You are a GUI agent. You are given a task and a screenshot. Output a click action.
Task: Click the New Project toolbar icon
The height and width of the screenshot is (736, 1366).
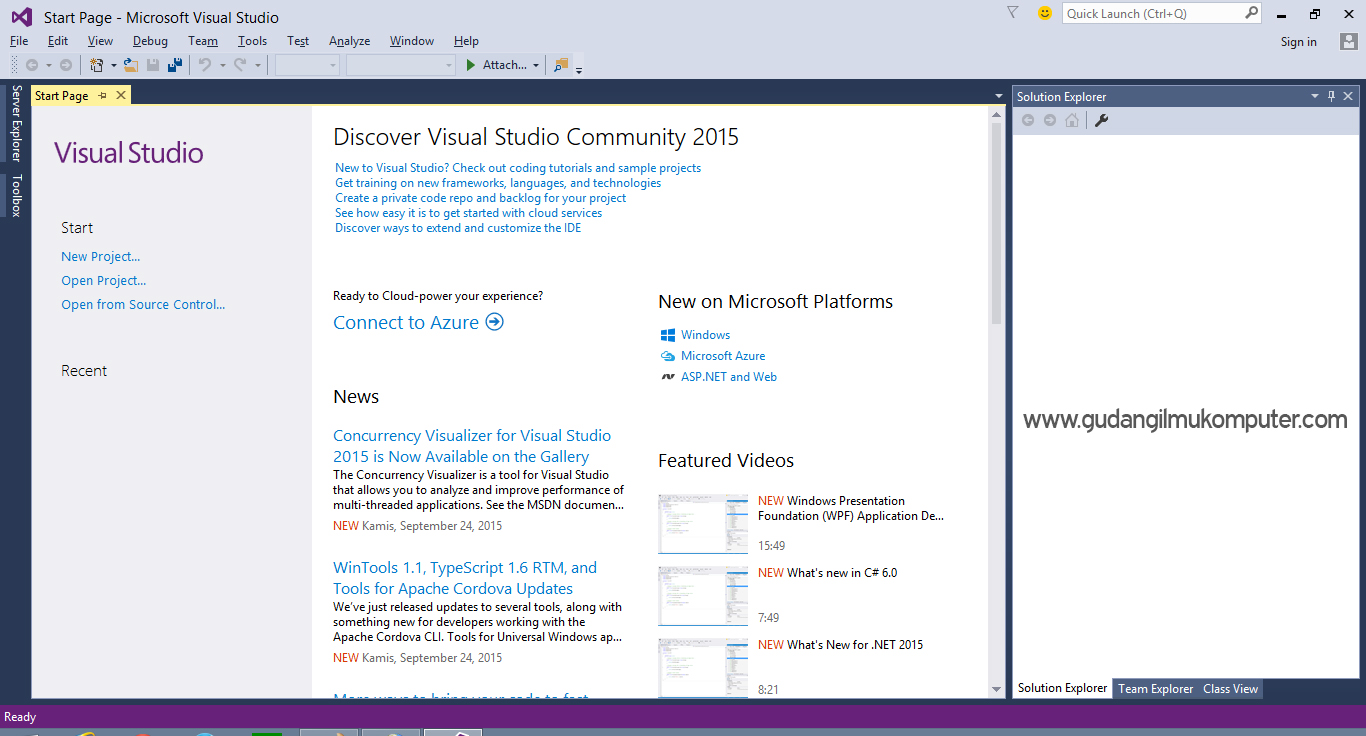point(97,65)
